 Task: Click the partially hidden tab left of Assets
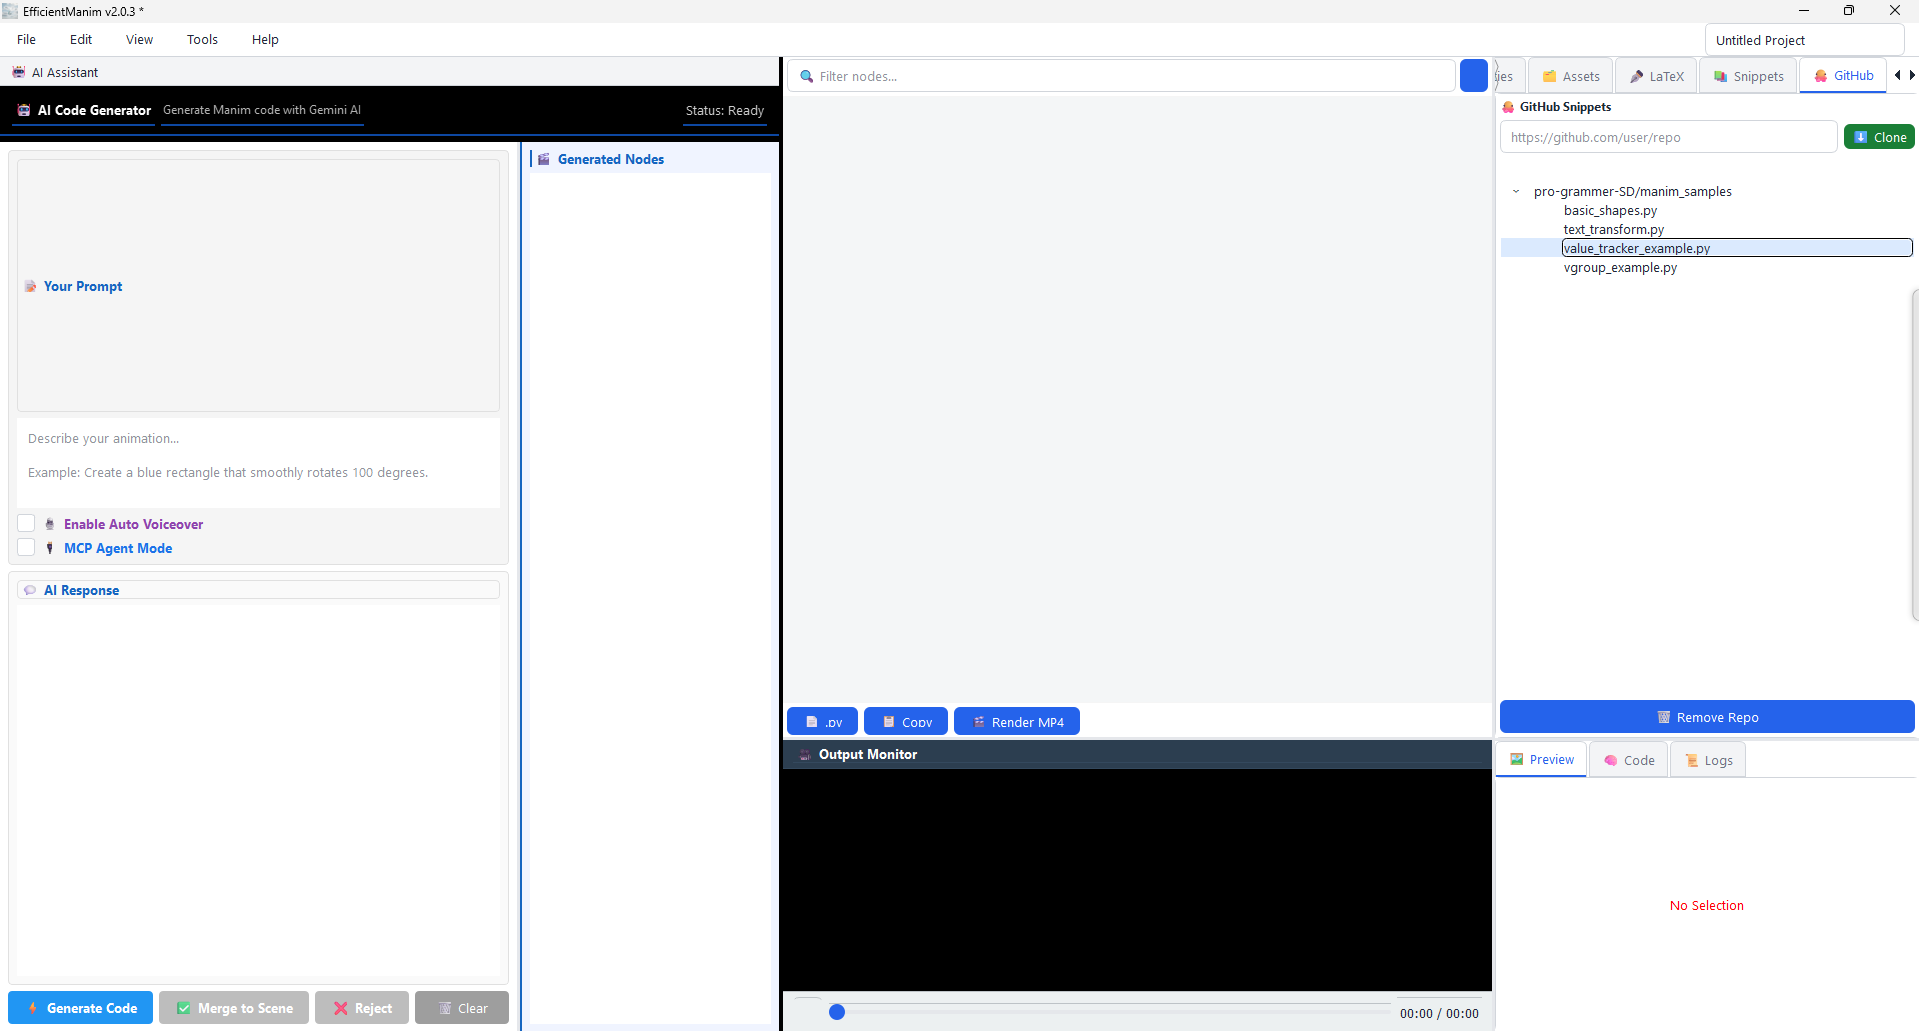click(x=1510, y=76)
